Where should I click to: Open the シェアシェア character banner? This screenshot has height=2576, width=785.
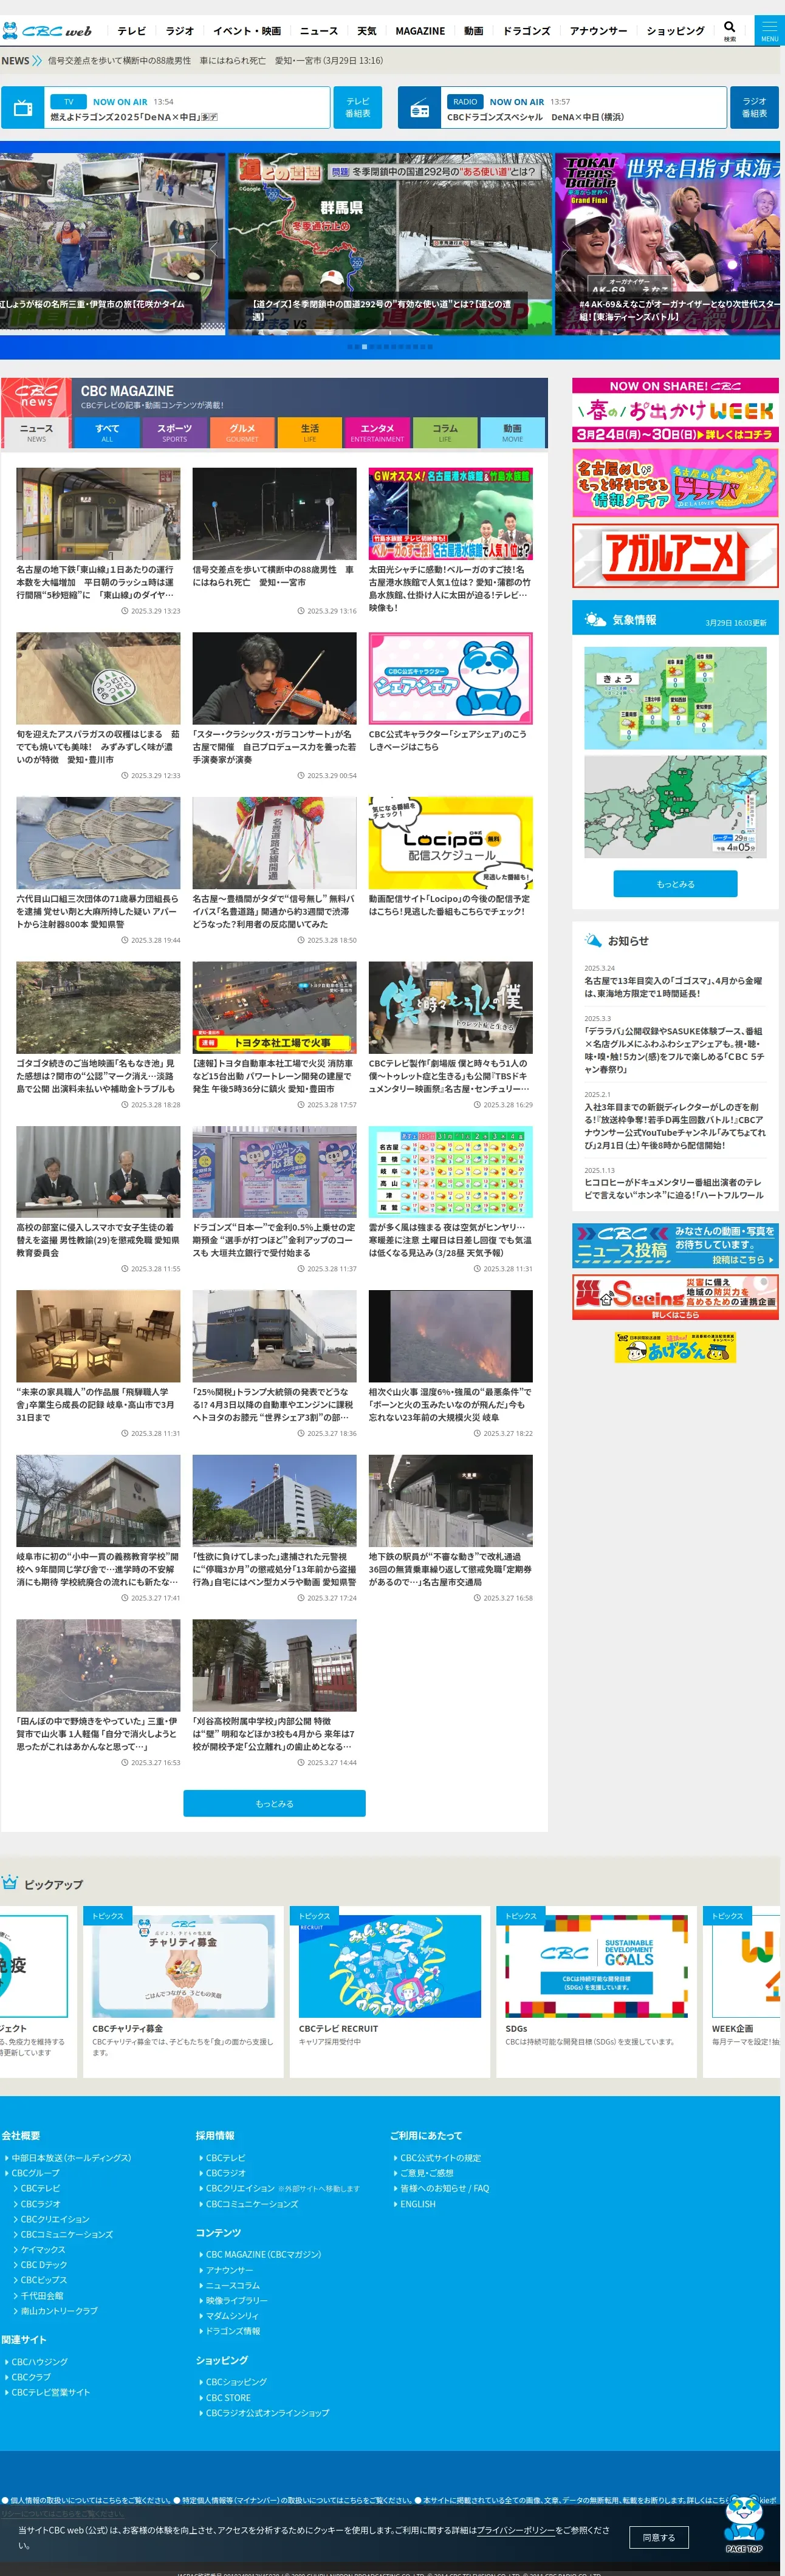coord(450,678)
